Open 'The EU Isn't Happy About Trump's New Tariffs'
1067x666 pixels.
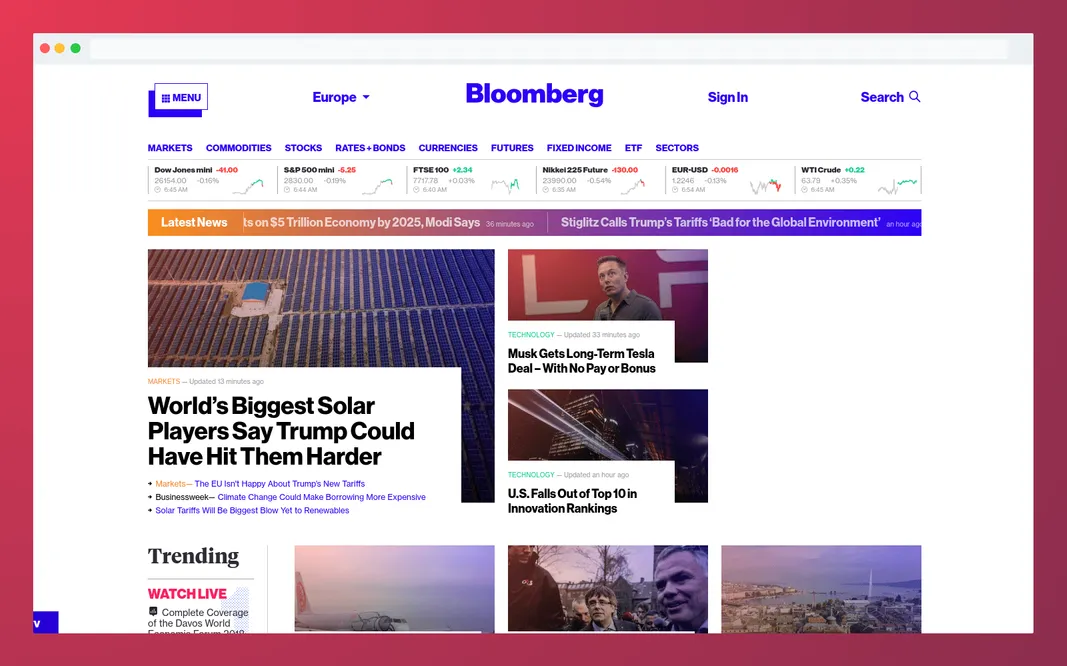280,484
